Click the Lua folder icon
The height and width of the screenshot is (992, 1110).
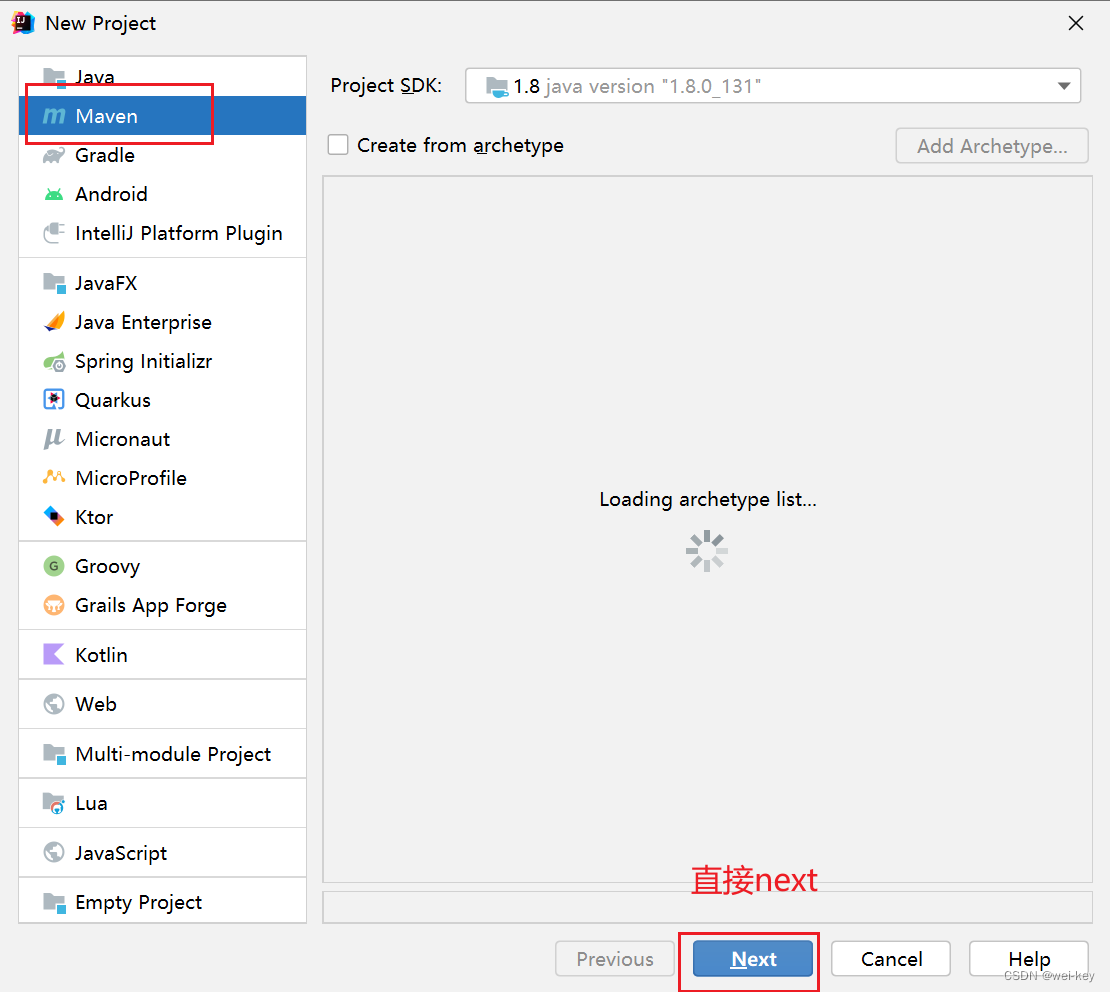point(55,804)
